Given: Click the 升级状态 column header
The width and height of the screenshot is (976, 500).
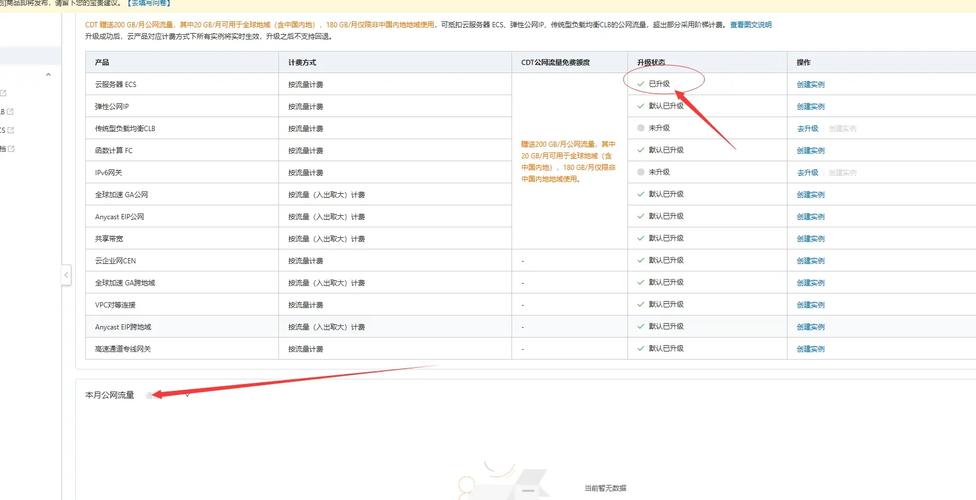Looking at the screenshot, I should tap(650, 63).
